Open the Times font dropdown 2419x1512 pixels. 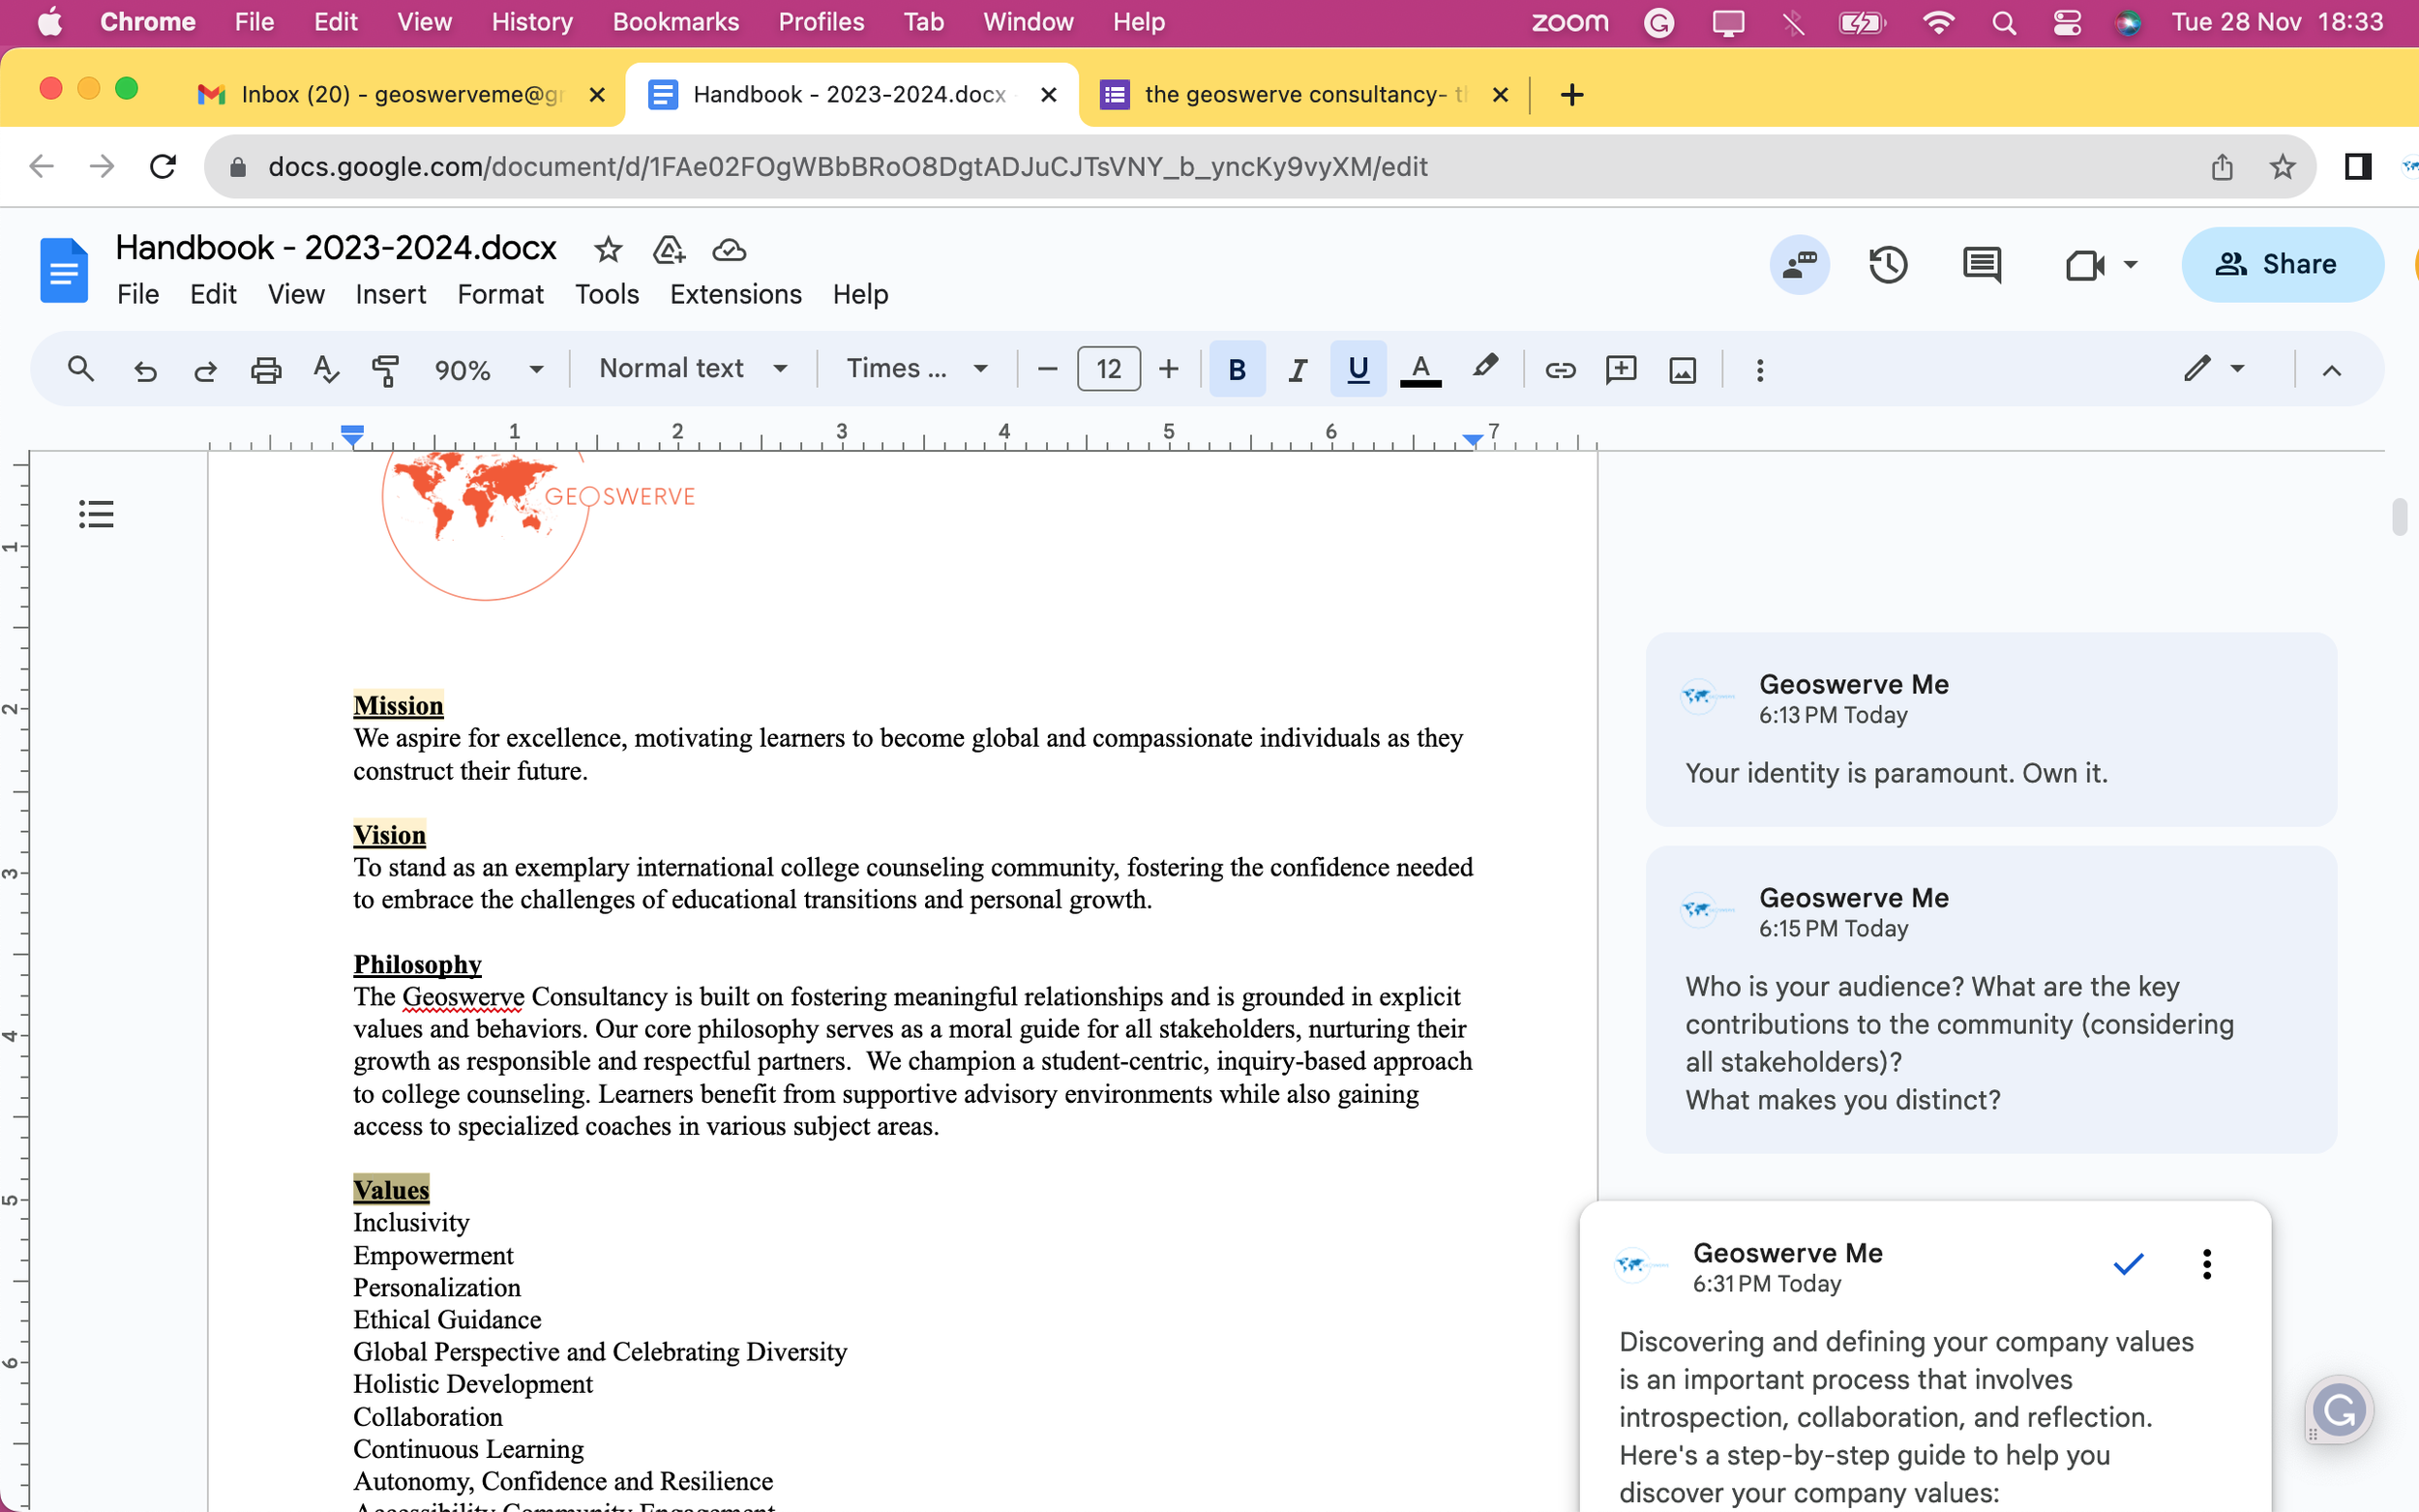(x=917, y=369)
